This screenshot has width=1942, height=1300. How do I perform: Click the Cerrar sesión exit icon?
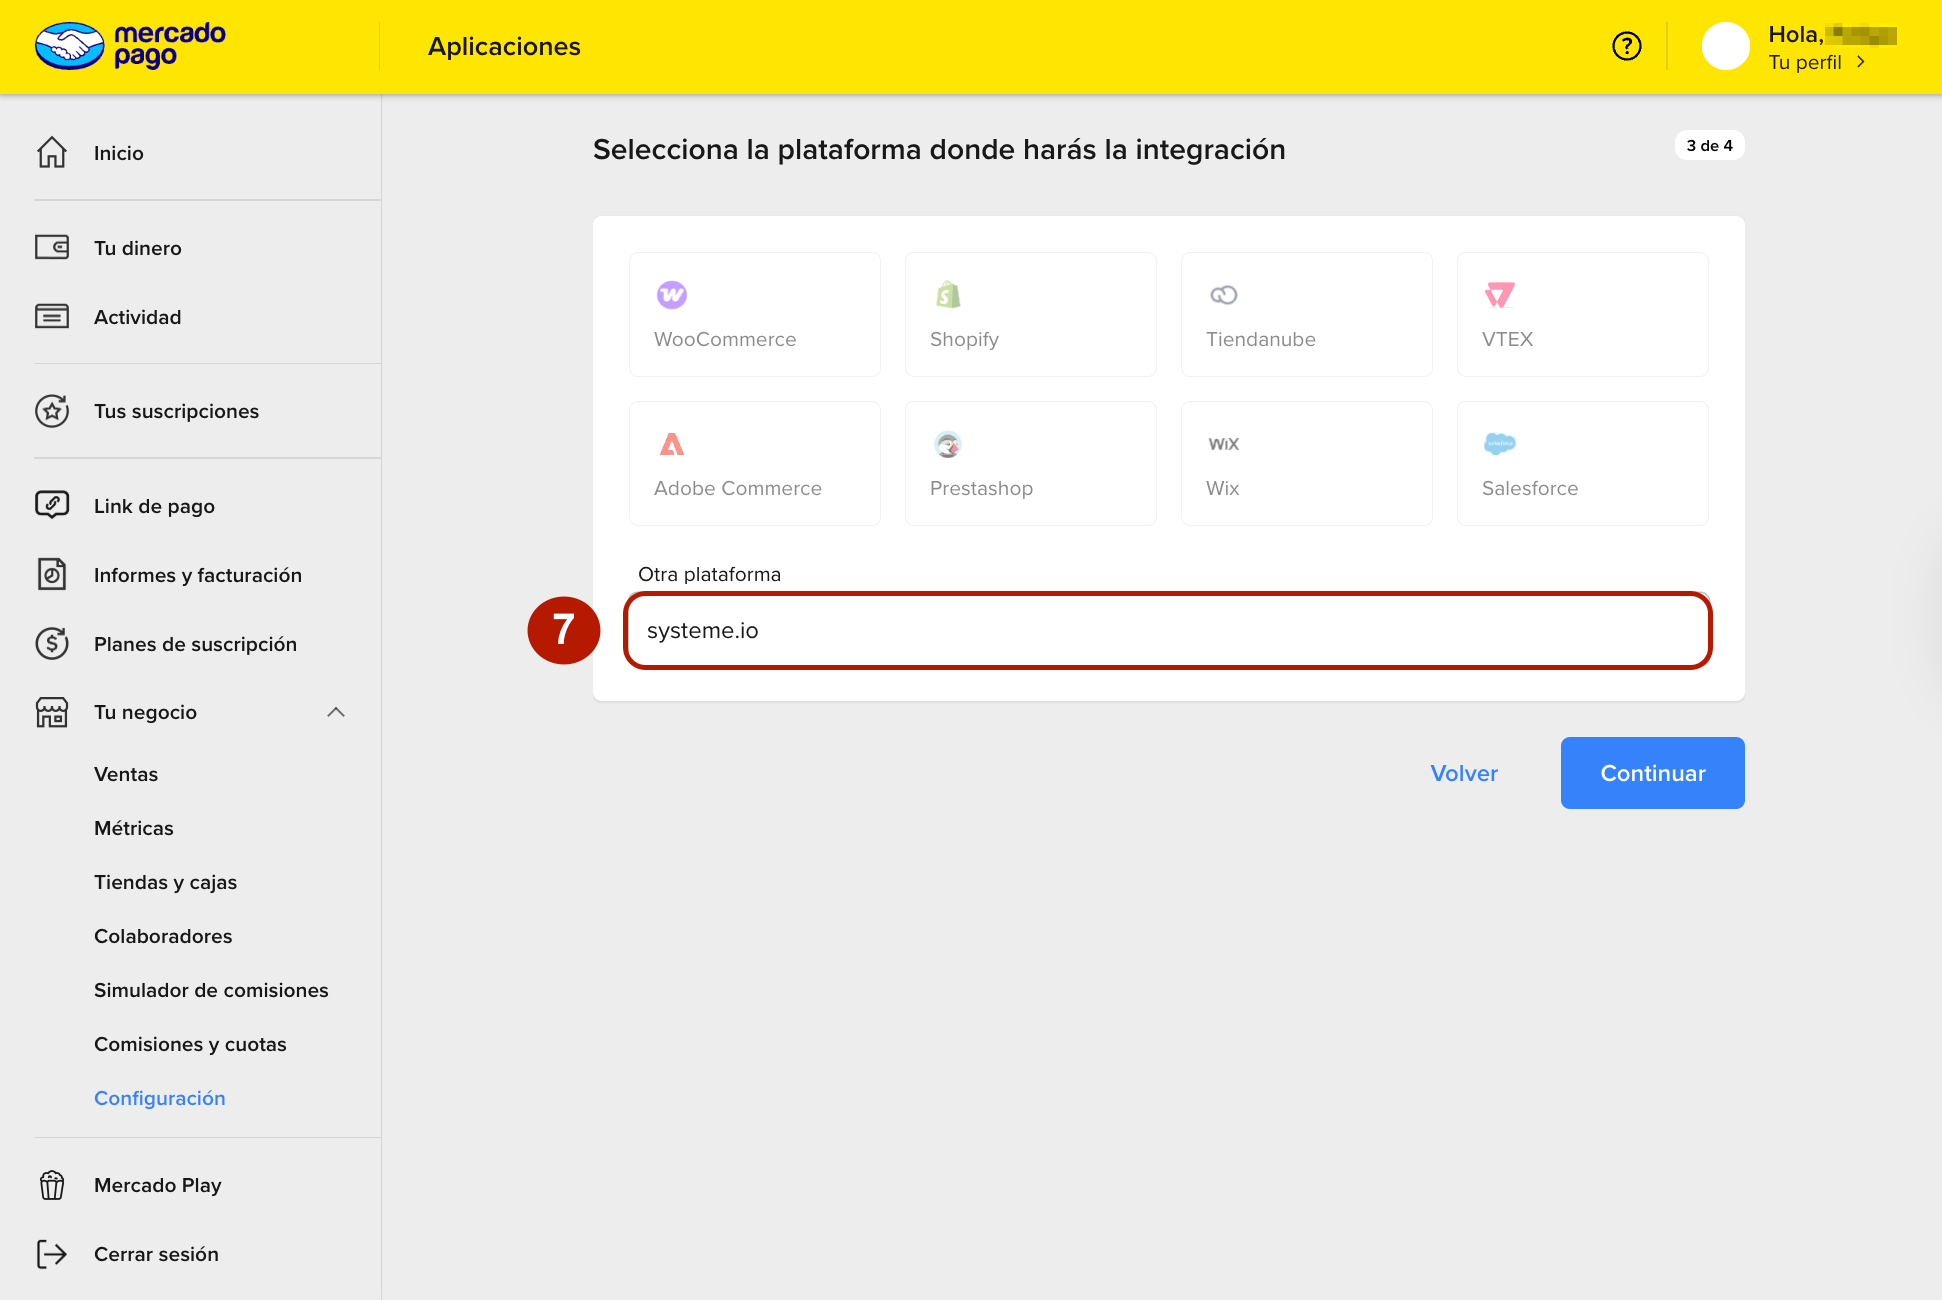pyautogui.click(x=52, y=1254)
